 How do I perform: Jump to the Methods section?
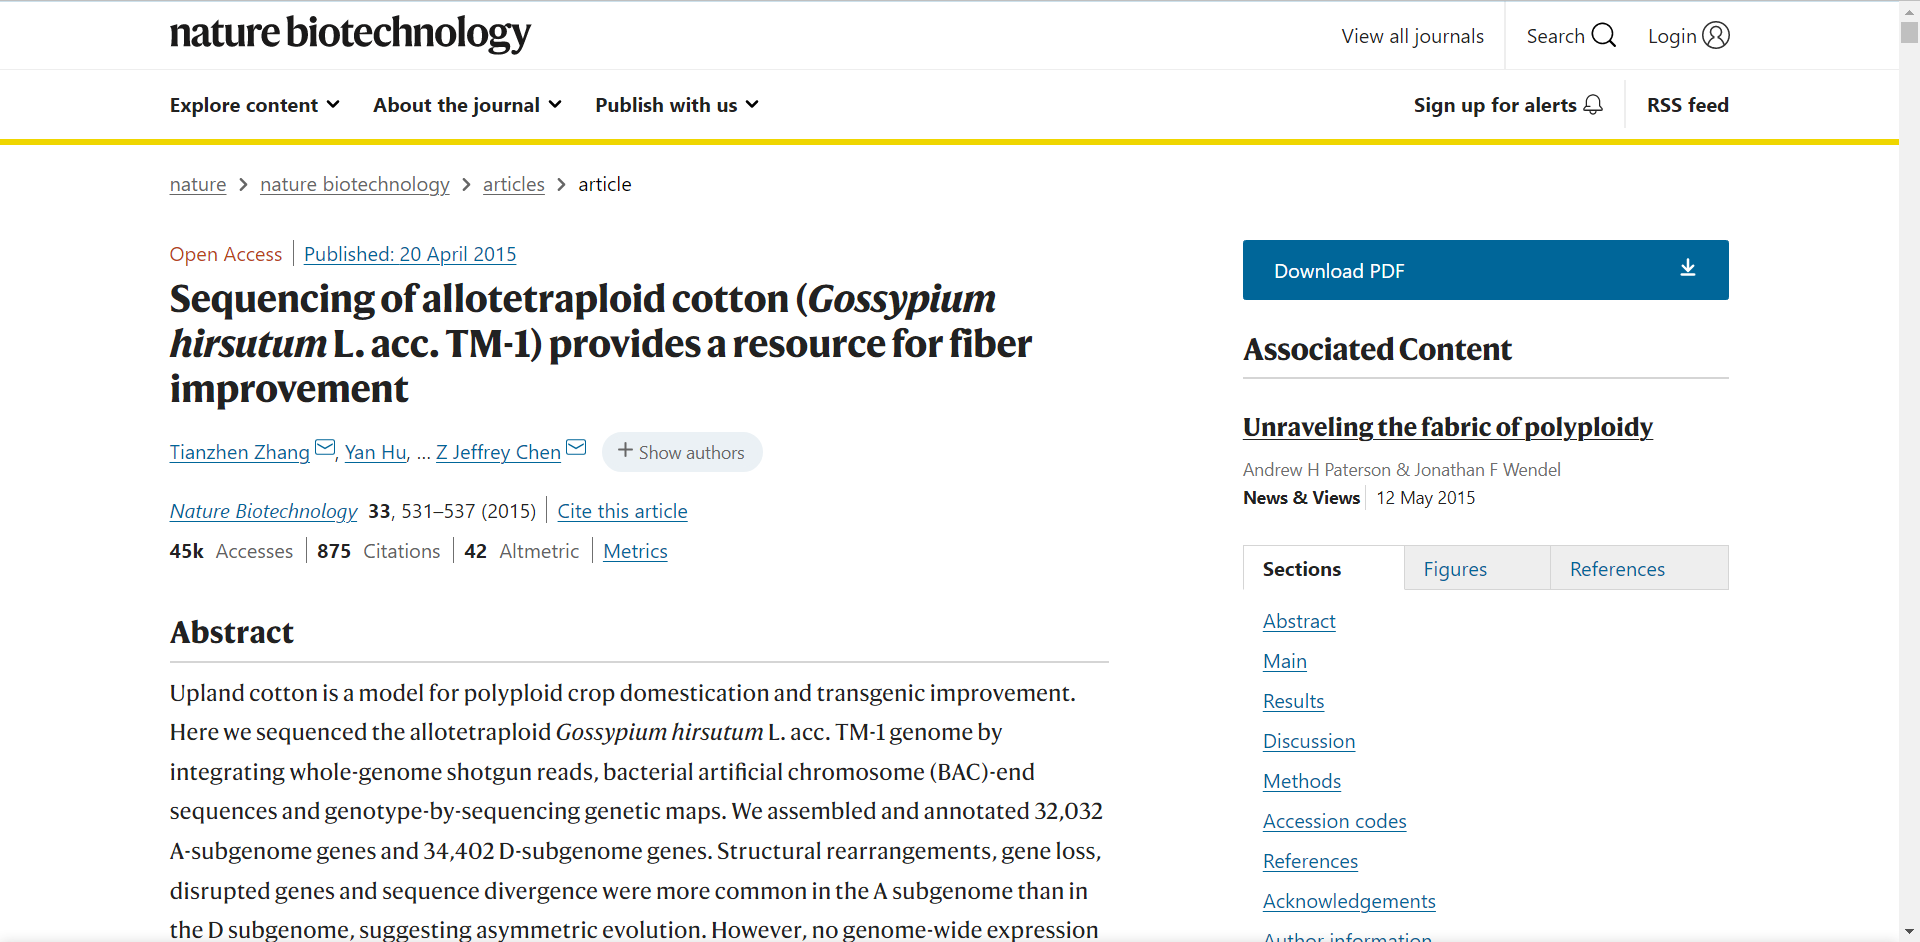pos(1301,781)
